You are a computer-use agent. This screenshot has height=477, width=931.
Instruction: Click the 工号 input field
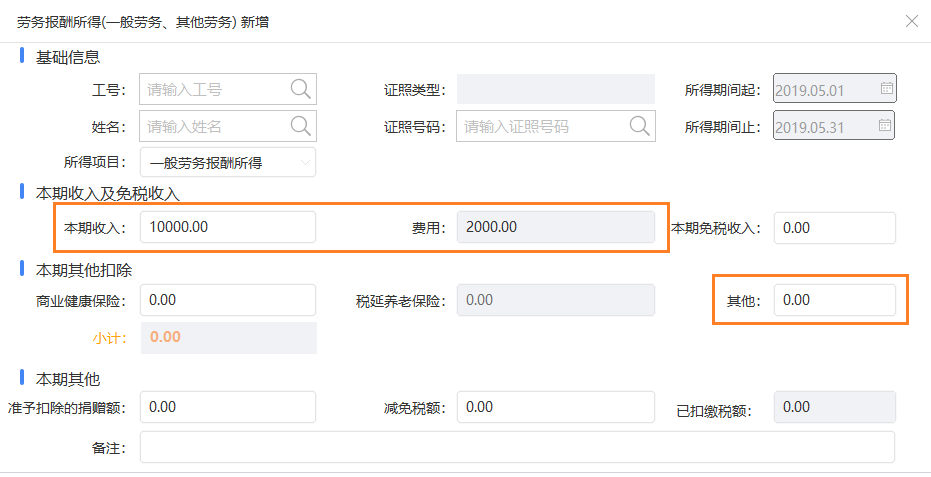click(x=228, y=89)
